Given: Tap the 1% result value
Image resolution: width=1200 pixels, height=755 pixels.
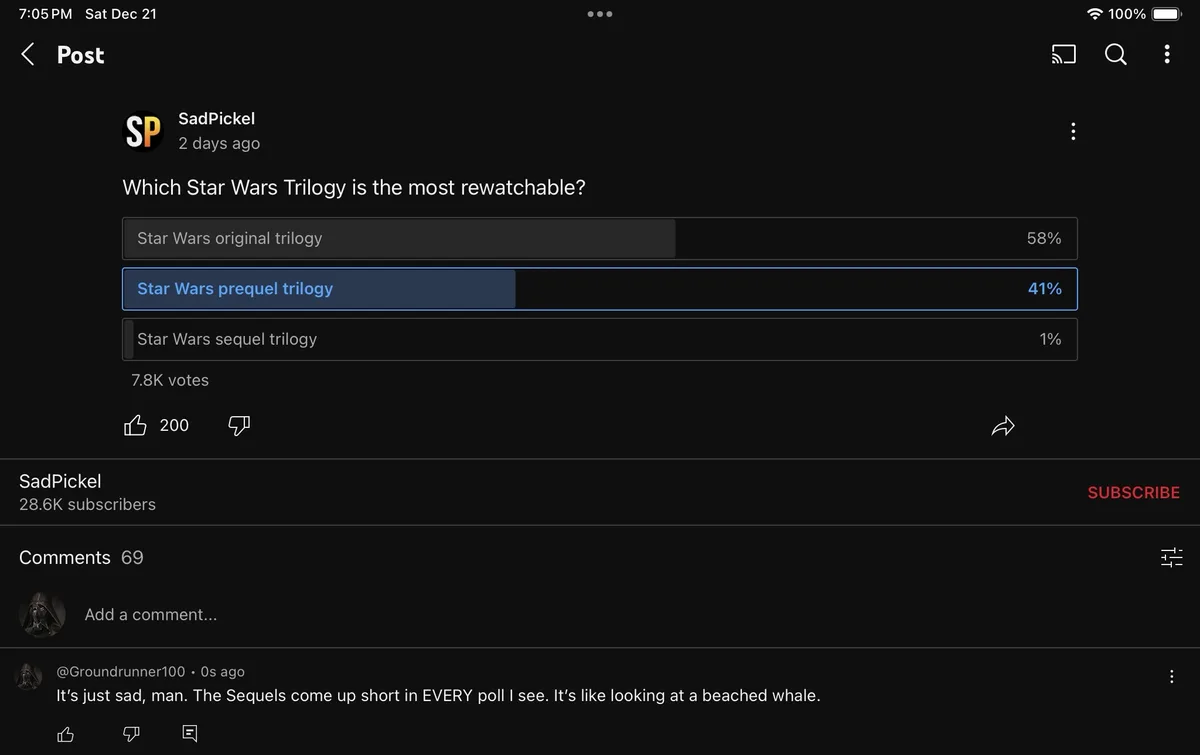Looking at the screenshot, I should (x=1050, y=339).
